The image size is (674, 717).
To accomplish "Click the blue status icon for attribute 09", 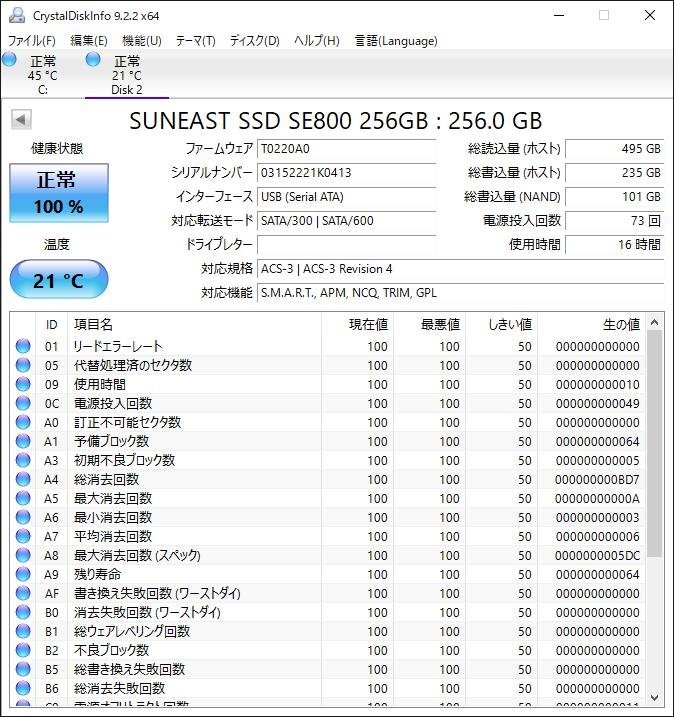I will click(x=23, y=384).
